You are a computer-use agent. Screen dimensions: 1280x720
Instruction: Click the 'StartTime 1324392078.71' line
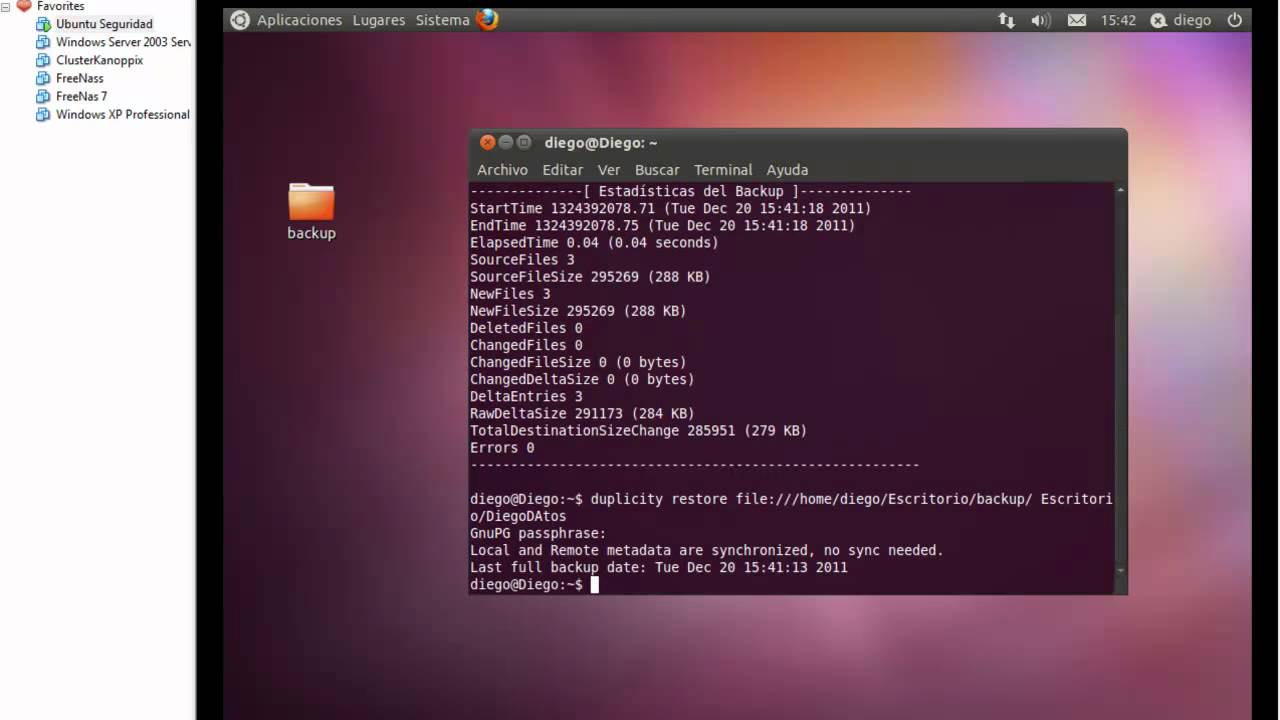click(670, 208)
